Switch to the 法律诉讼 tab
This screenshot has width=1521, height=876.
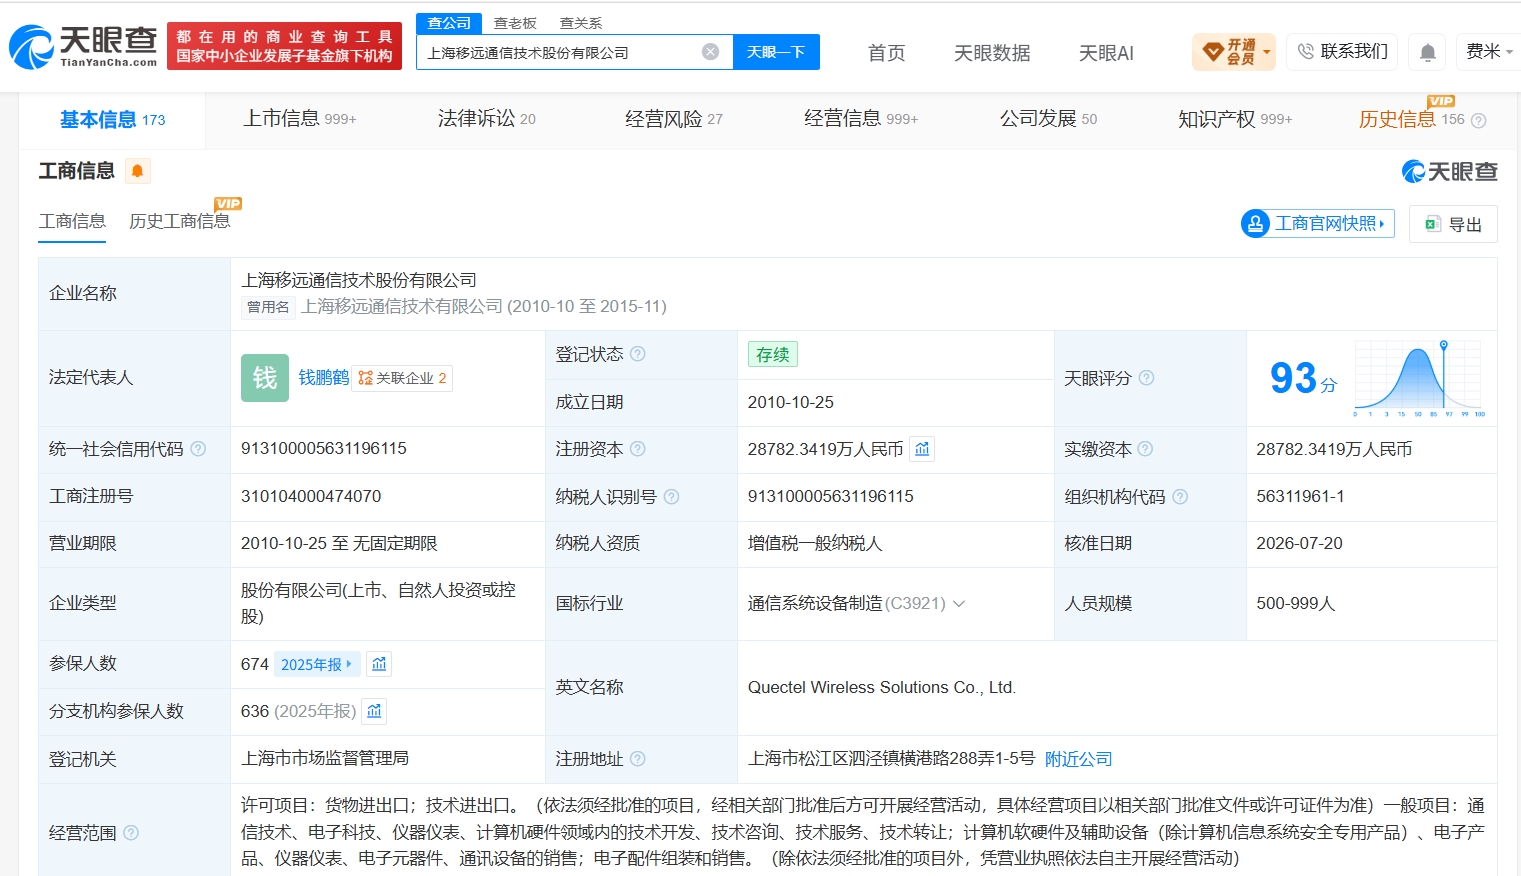(487, 119)
